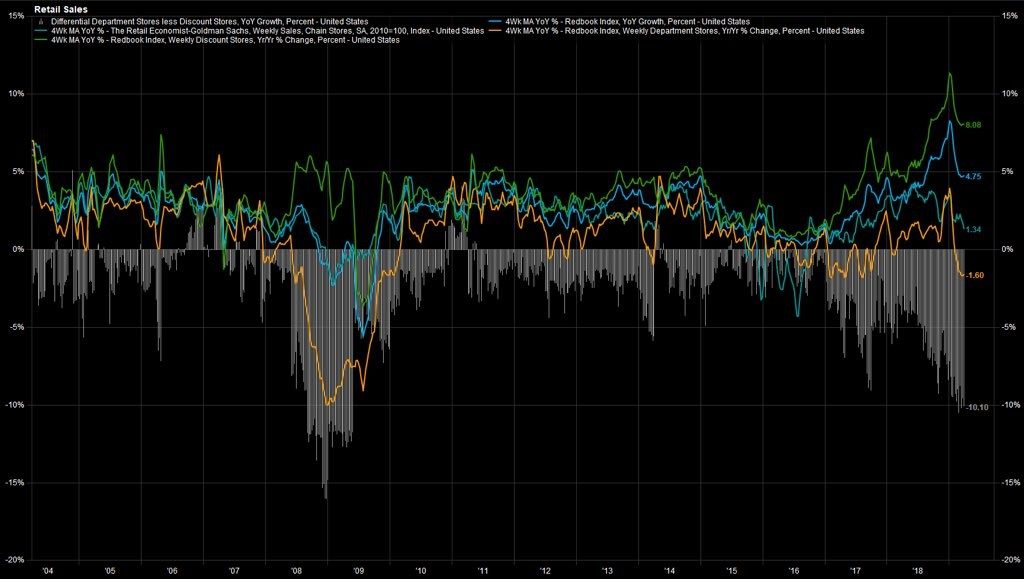
Task: Click the 15% label on left axis
Action: click(x=18, y=16)
